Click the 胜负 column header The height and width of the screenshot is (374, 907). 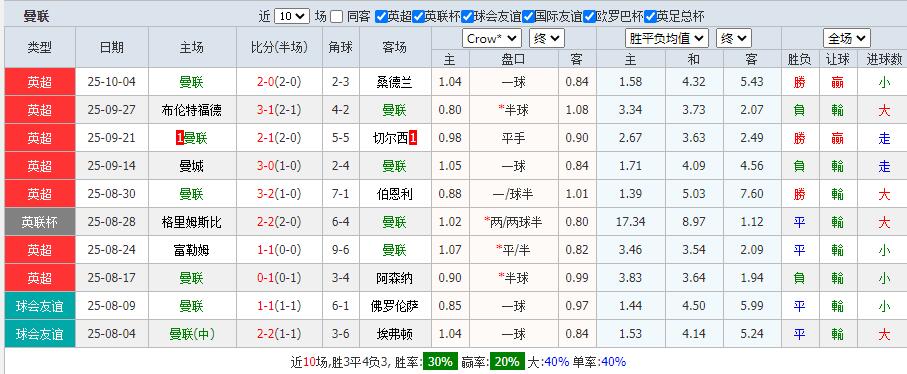tap(799, 59)
